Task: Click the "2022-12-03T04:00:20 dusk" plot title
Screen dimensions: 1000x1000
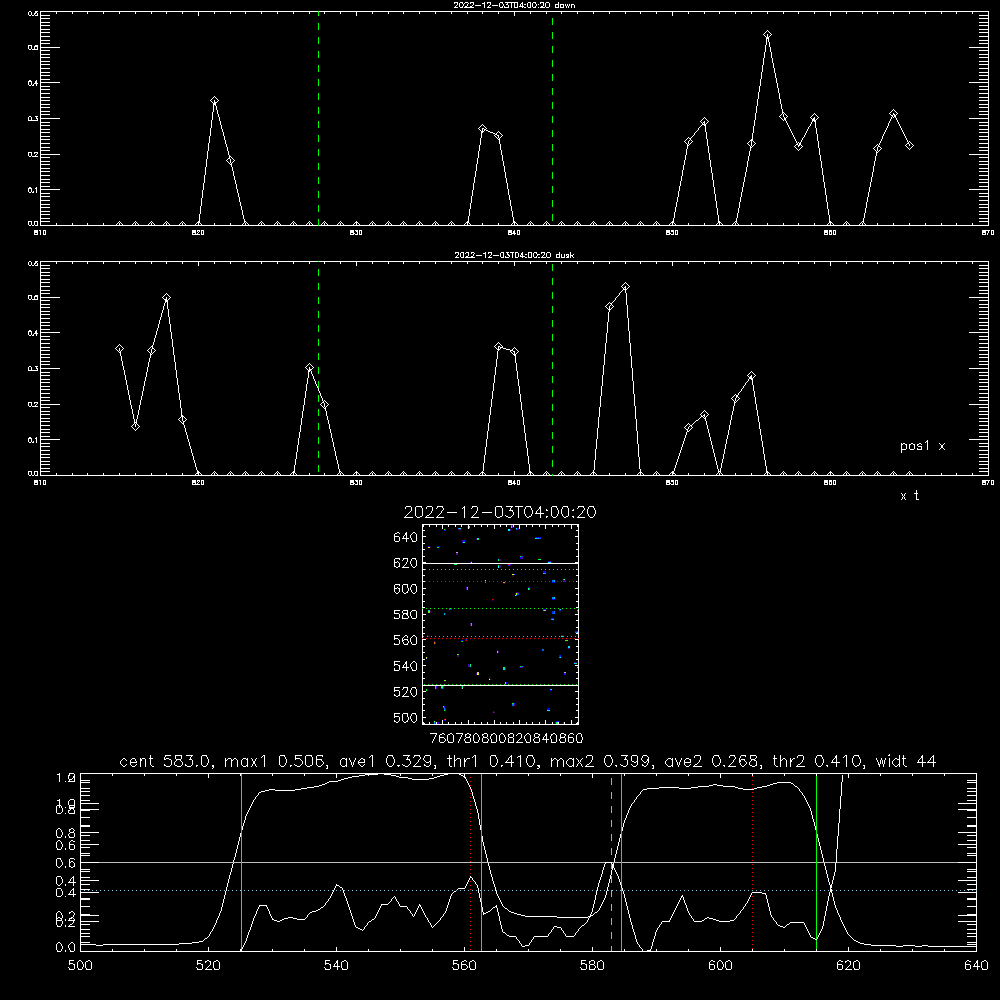Action: tap(514, 255)
